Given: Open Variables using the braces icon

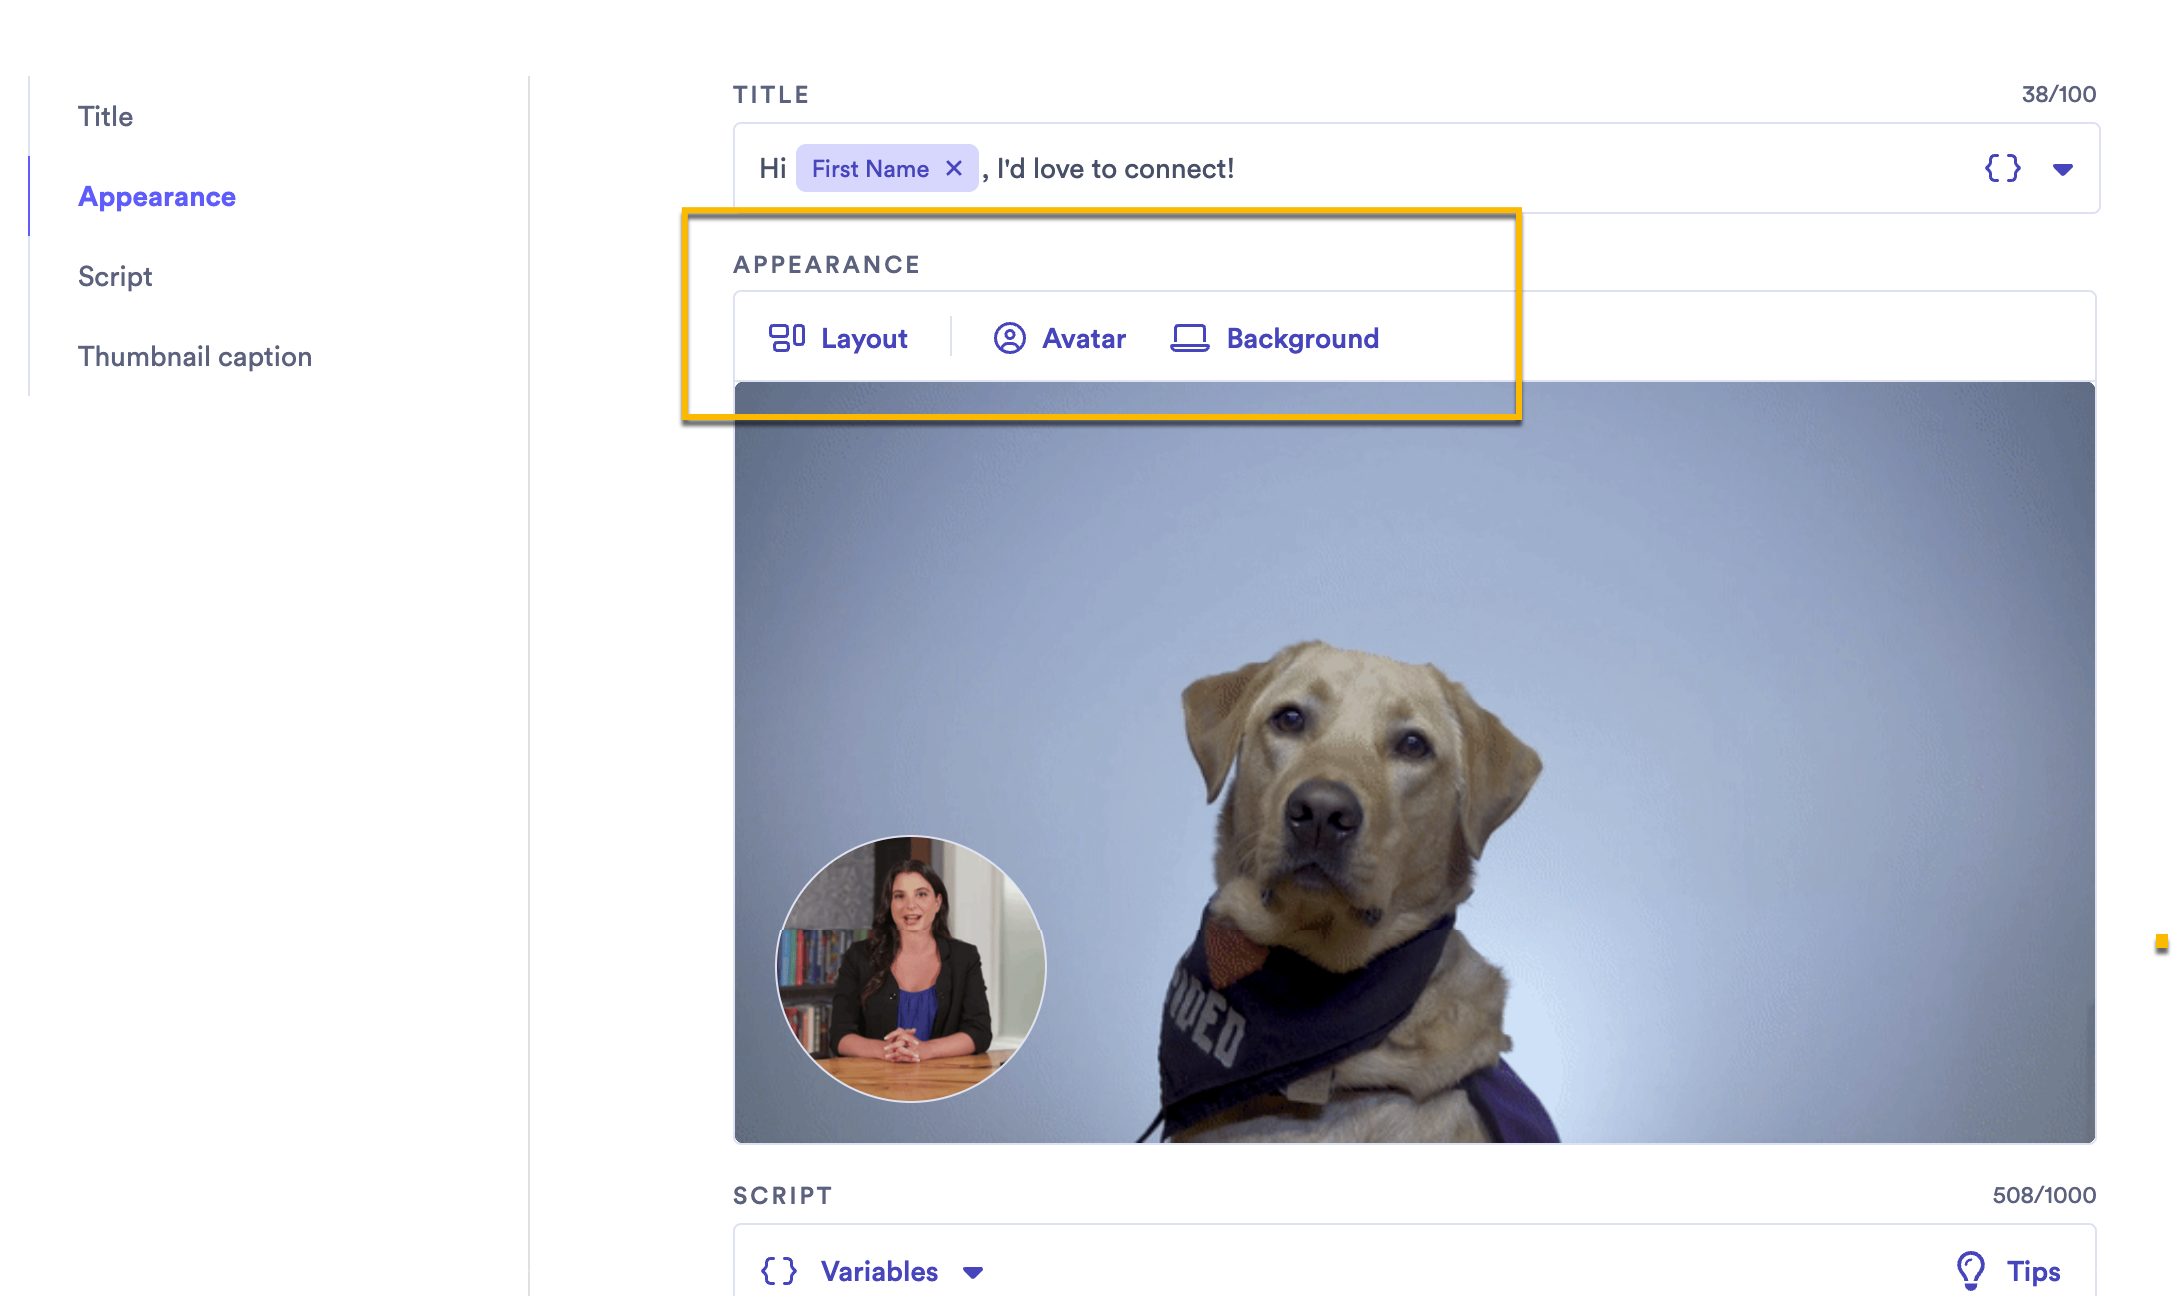Looking at the screenshot, I should point(778,1270).
